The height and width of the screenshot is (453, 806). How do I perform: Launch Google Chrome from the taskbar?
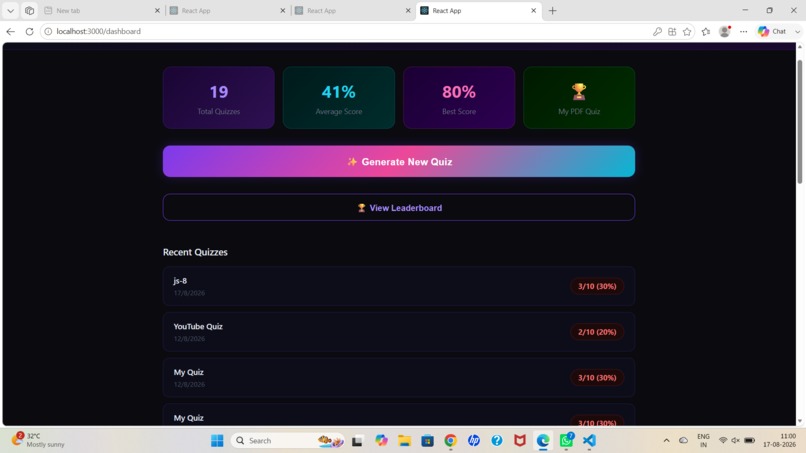point(450,441)
